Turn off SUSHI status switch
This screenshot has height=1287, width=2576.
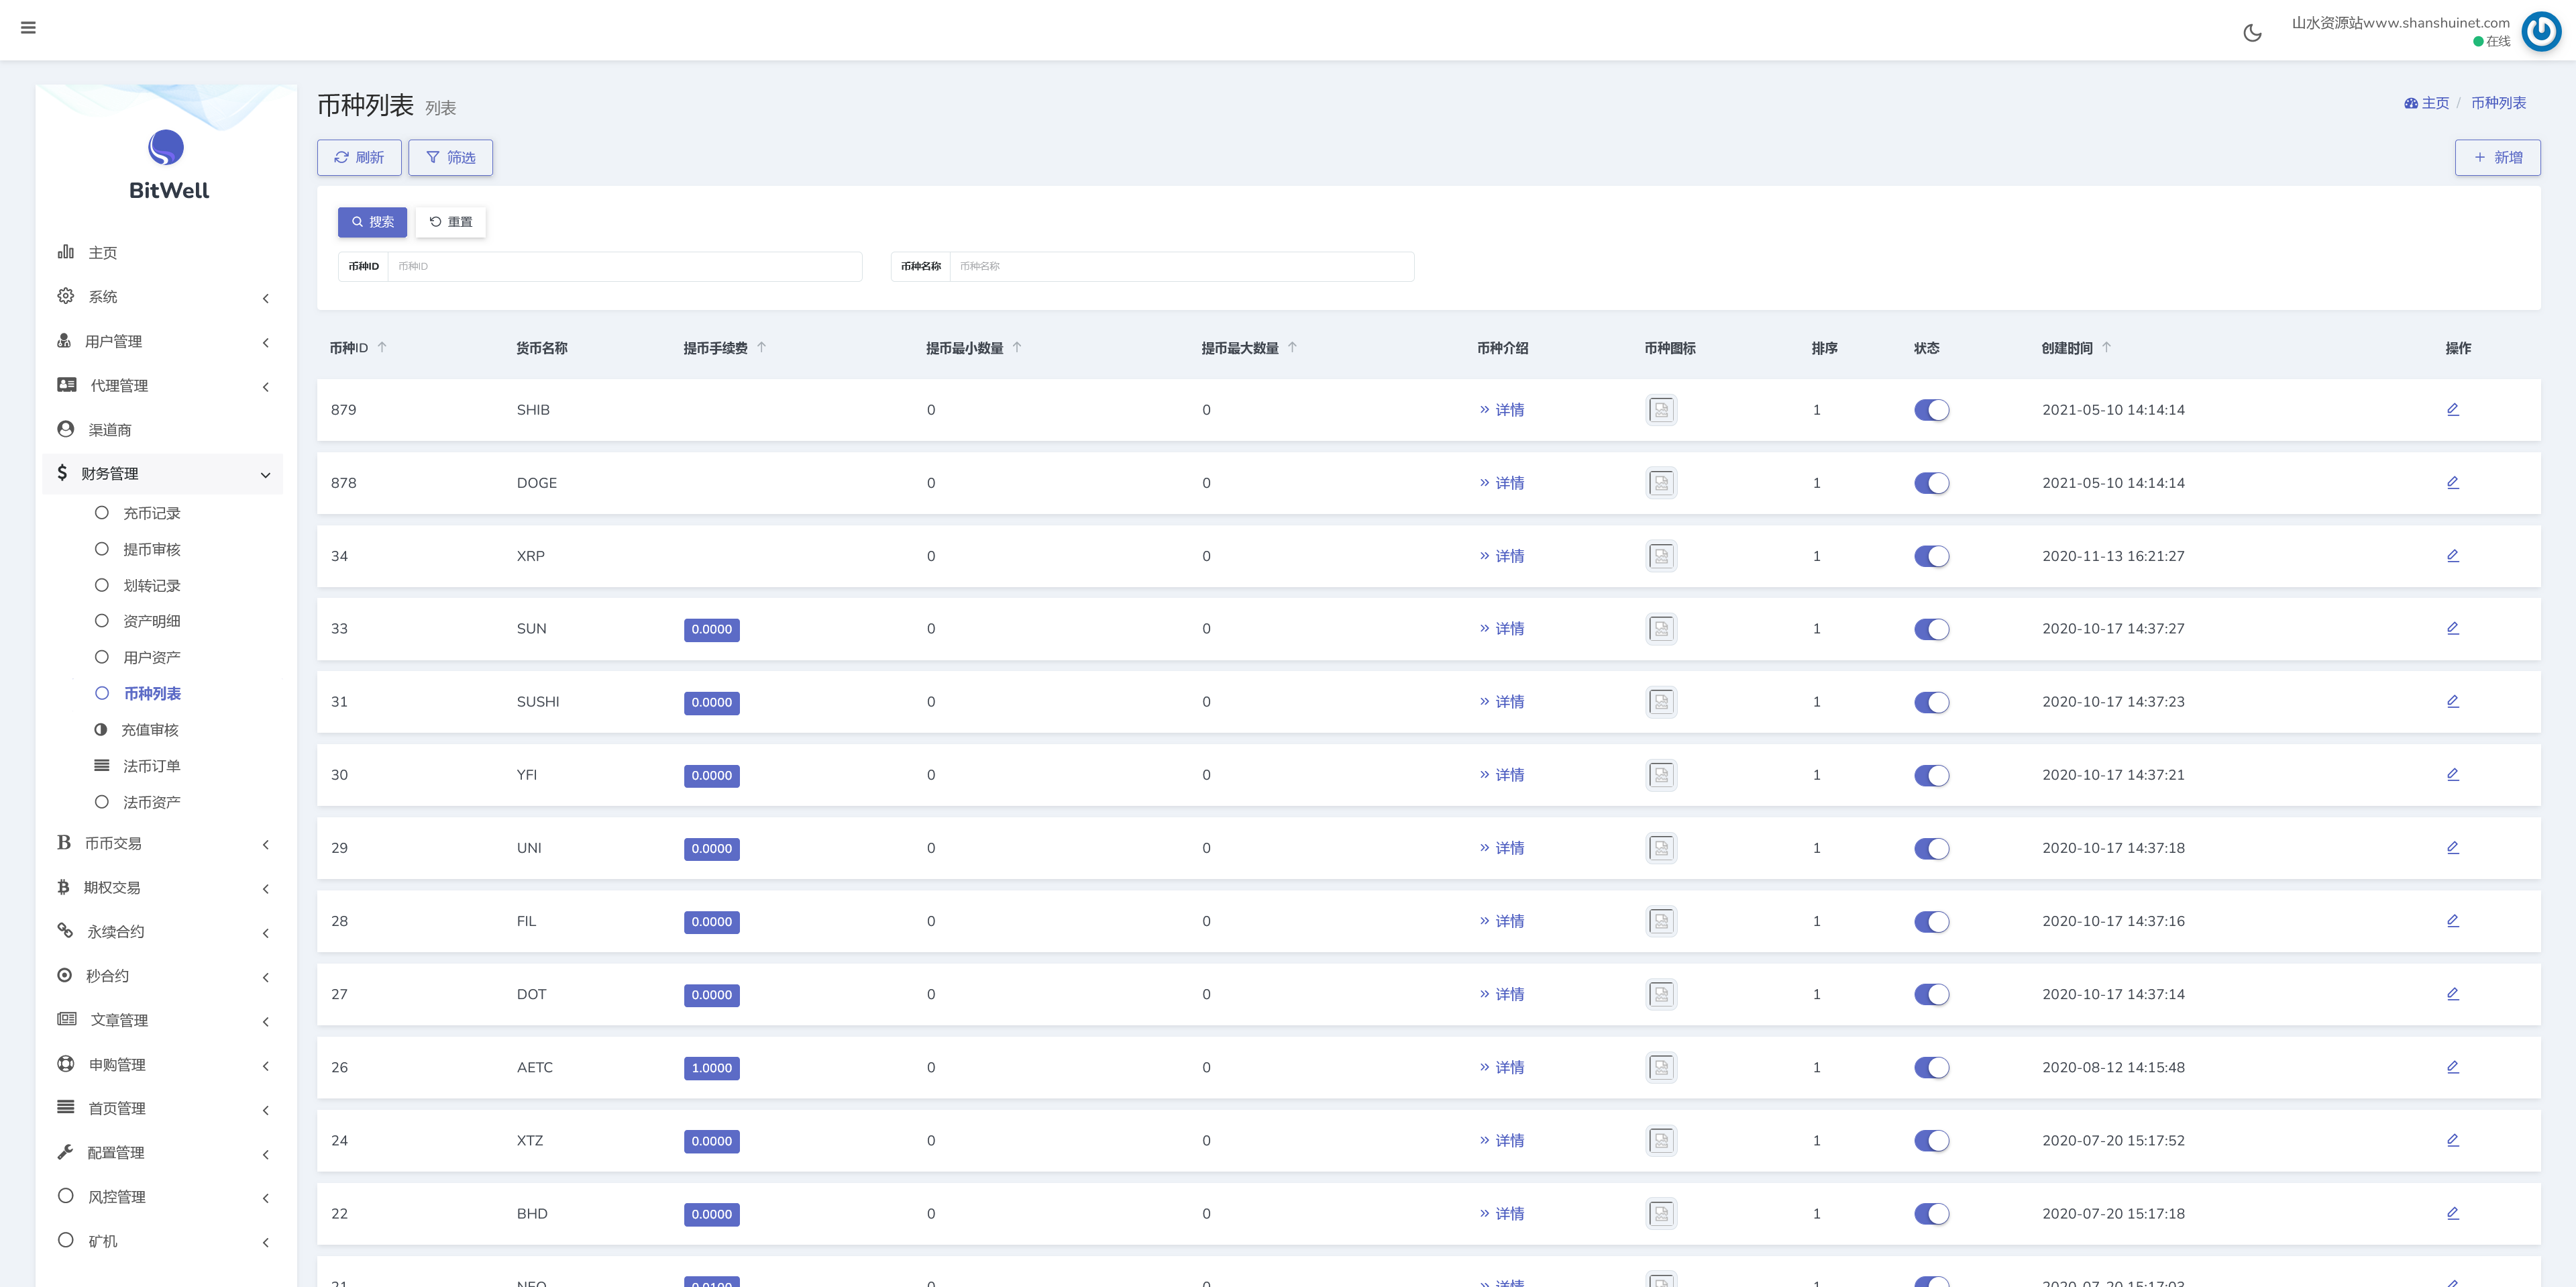1931,702
